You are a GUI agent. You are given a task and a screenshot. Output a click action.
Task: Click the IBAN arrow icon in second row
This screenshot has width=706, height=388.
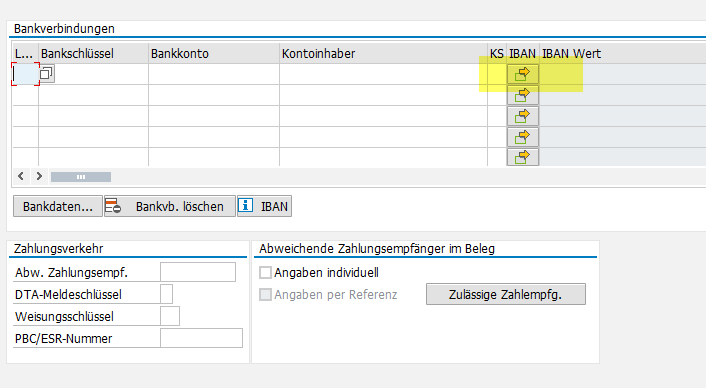point(522,95)
